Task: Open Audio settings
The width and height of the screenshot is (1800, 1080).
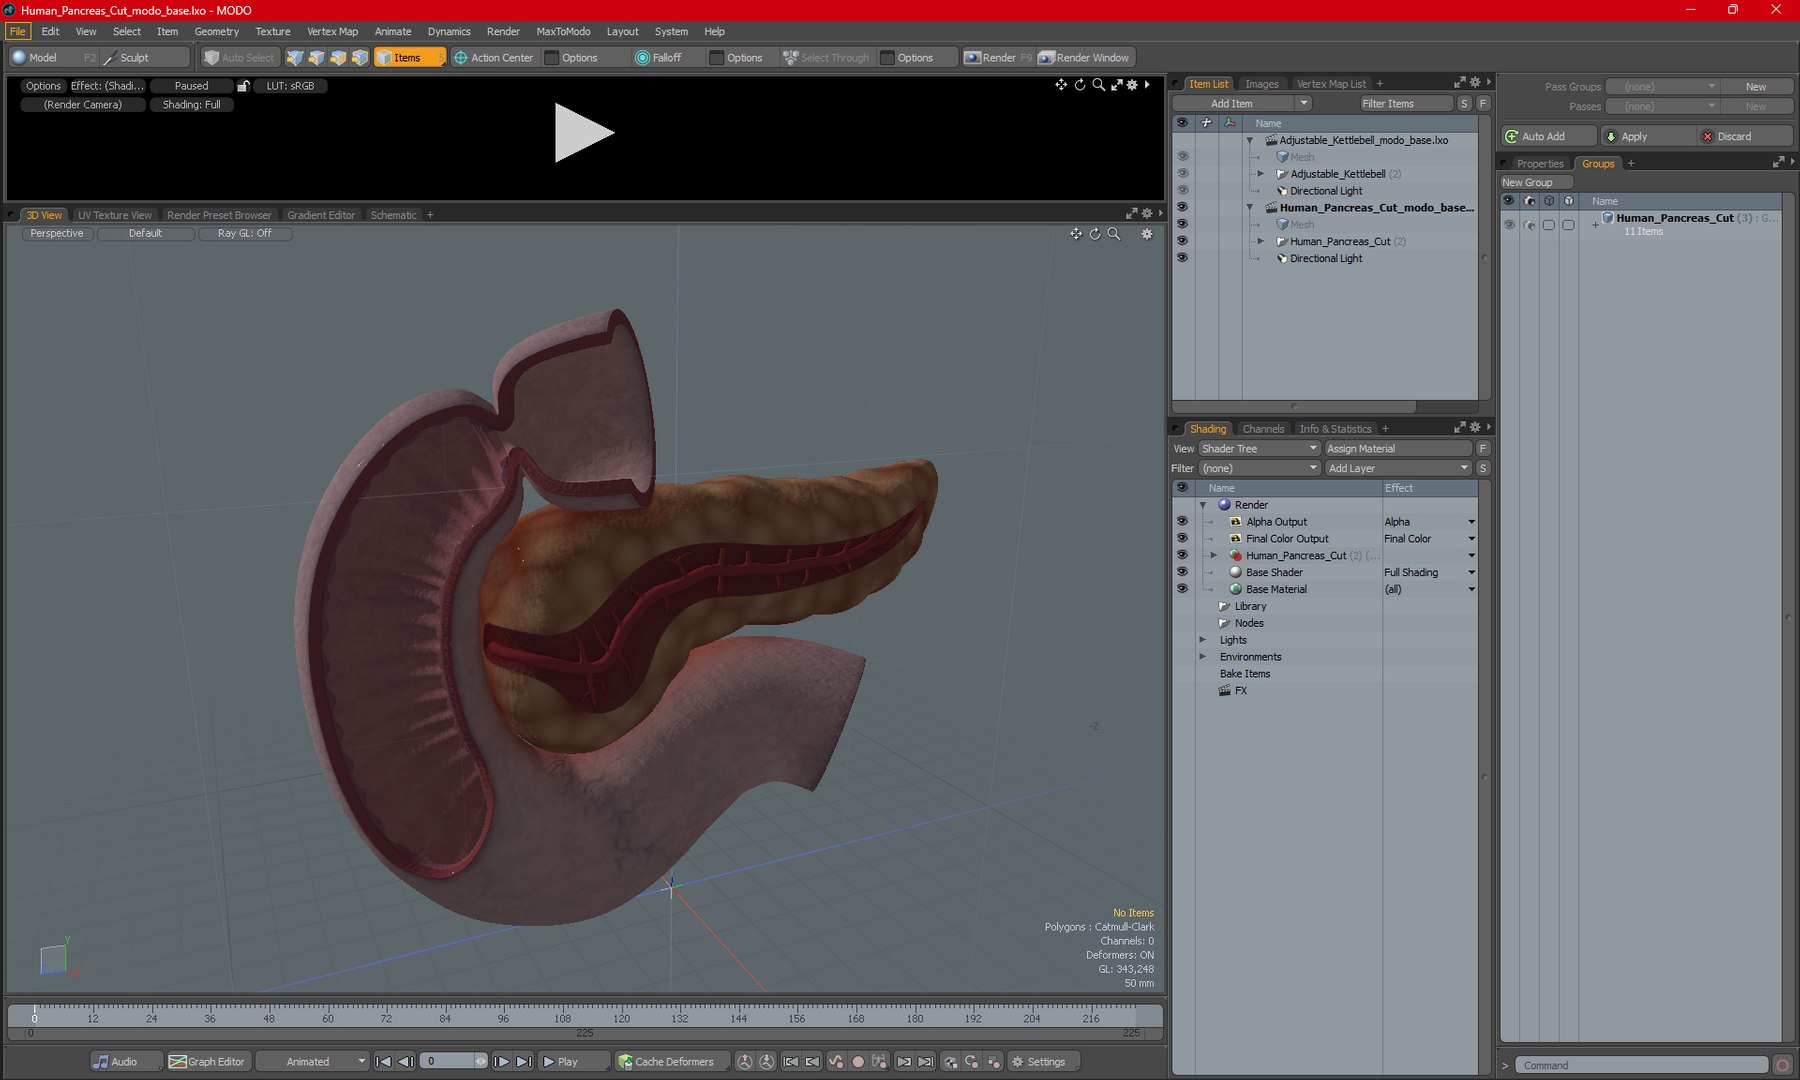Action: (x=125, y=1062)
